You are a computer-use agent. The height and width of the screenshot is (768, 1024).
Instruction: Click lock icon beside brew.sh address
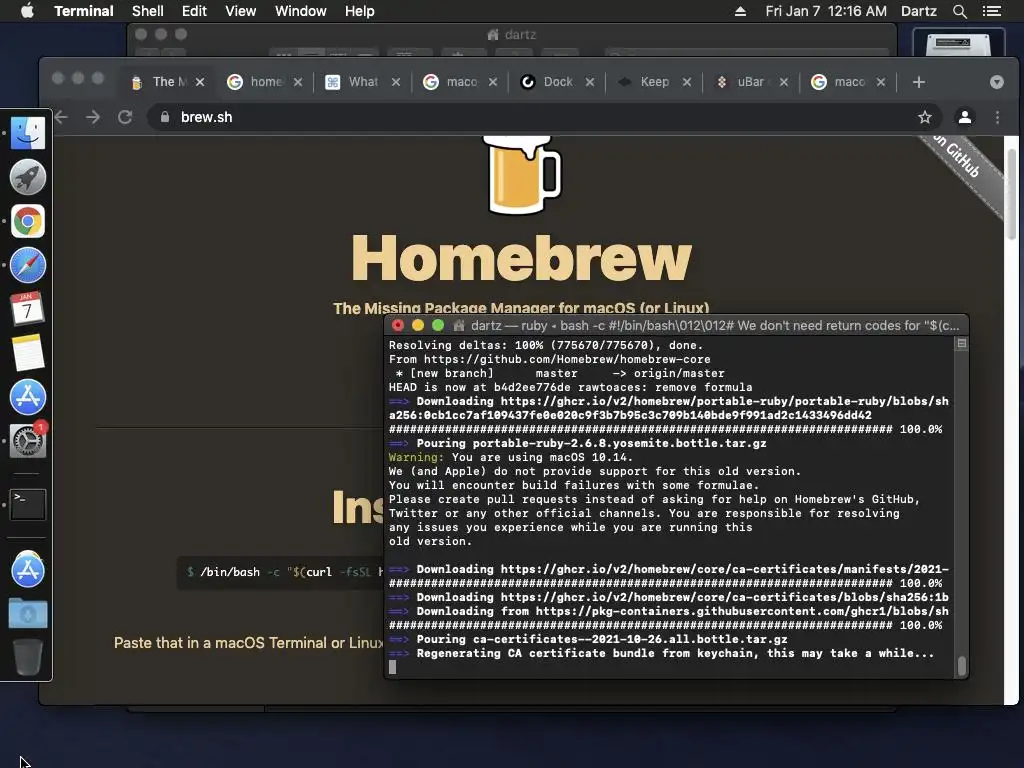click(x=165, y=117)
